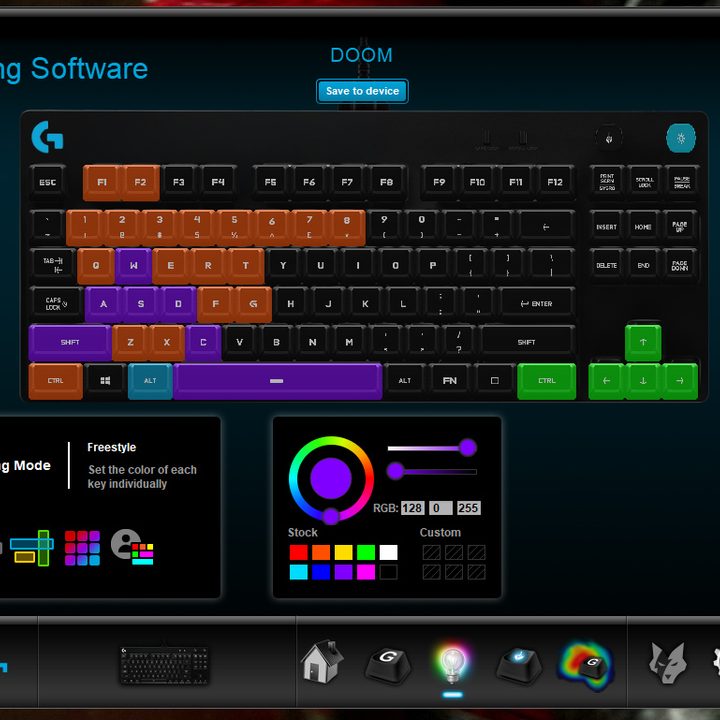720x720 pixels.
Task: Select the green left arrow key
Action: tap(606, 381)
